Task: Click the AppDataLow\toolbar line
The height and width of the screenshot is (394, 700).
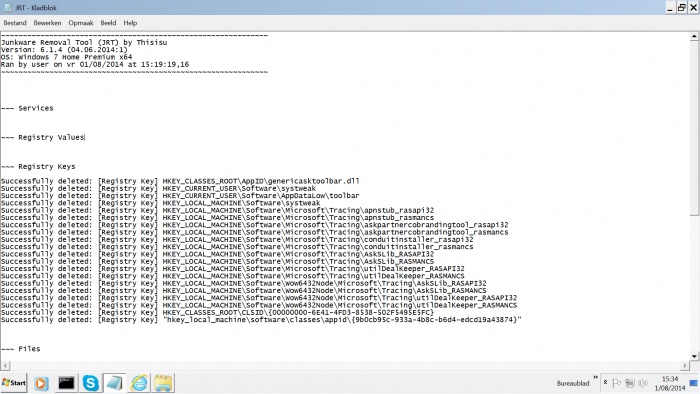Action: pos(180,195)
